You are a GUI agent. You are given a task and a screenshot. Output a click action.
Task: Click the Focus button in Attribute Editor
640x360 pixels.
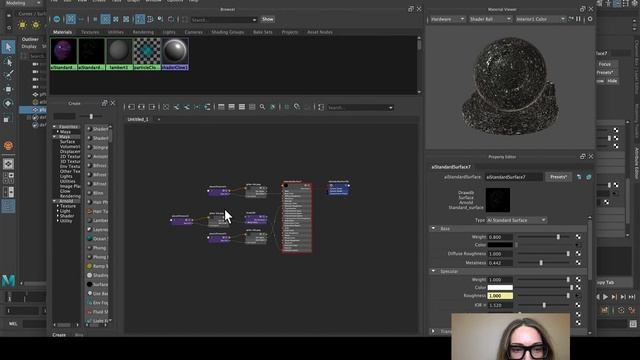[x=604, y=64]
